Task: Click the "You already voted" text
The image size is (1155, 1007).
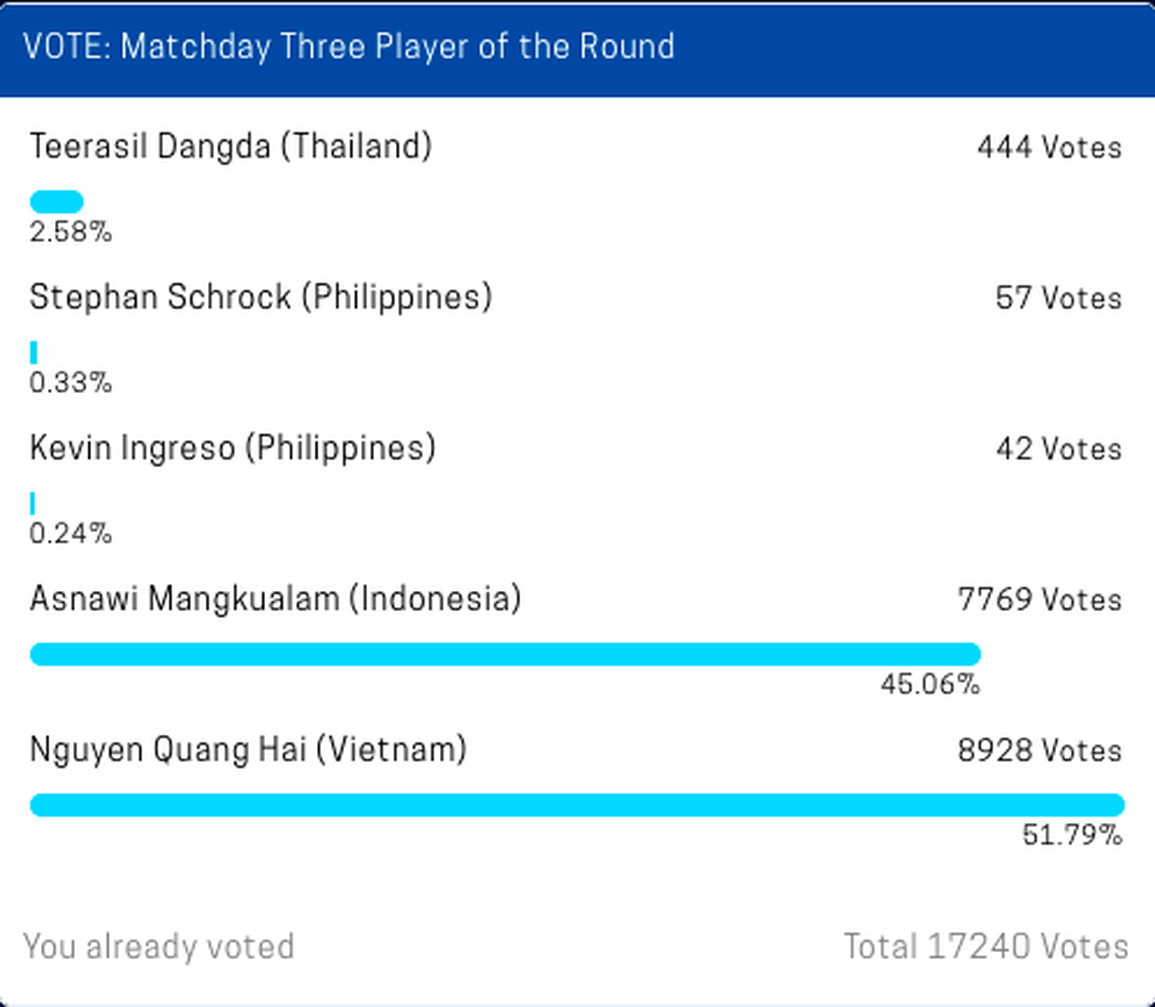Action: point(158,946)
